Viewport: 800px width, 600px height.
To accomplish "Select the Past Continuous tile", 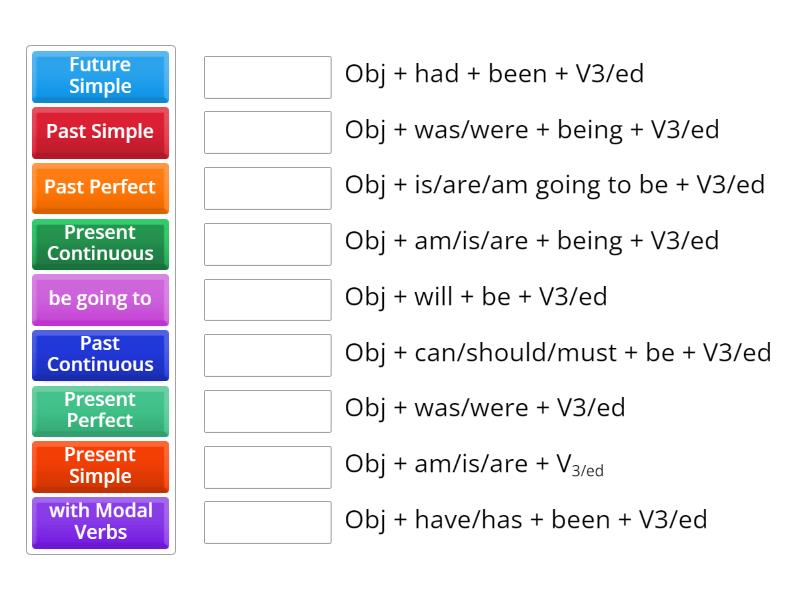I will coord(99,355).
